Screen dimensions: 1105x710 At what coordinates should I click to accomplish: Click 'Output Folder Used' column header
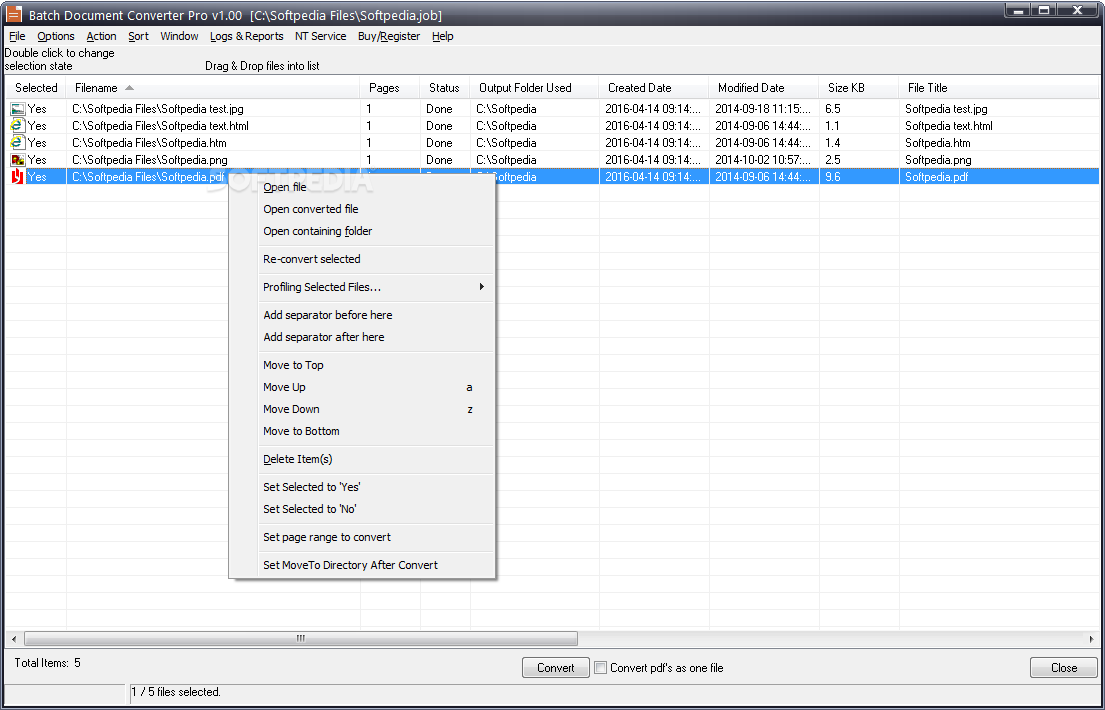(x=534, y=88)
